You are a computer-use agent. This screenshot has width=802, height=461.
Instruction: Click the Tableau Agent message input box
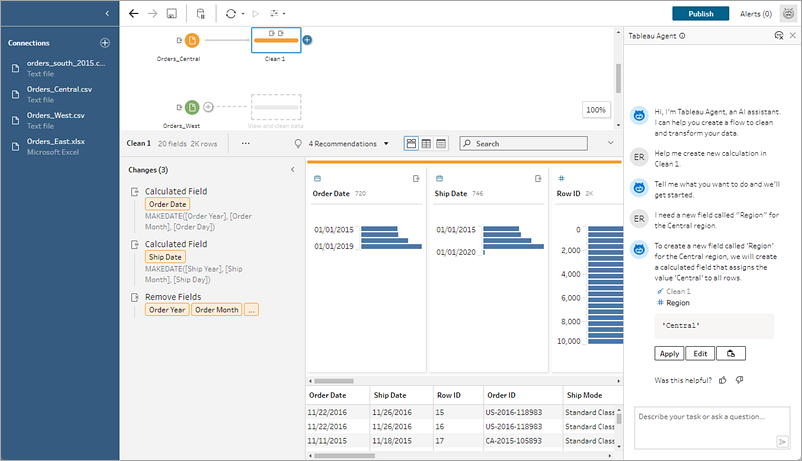tap(704, 427)
